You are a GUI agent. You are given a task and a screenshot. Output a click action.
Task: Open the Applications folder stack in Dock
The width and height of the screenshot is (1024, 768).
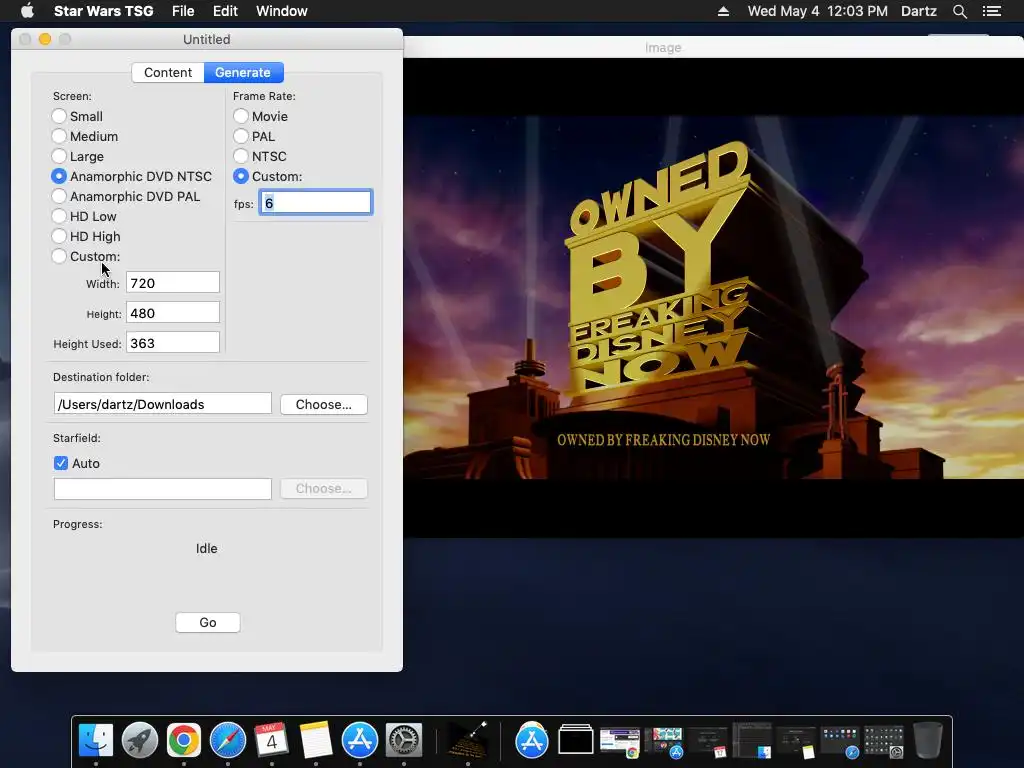tap(532, 740)
